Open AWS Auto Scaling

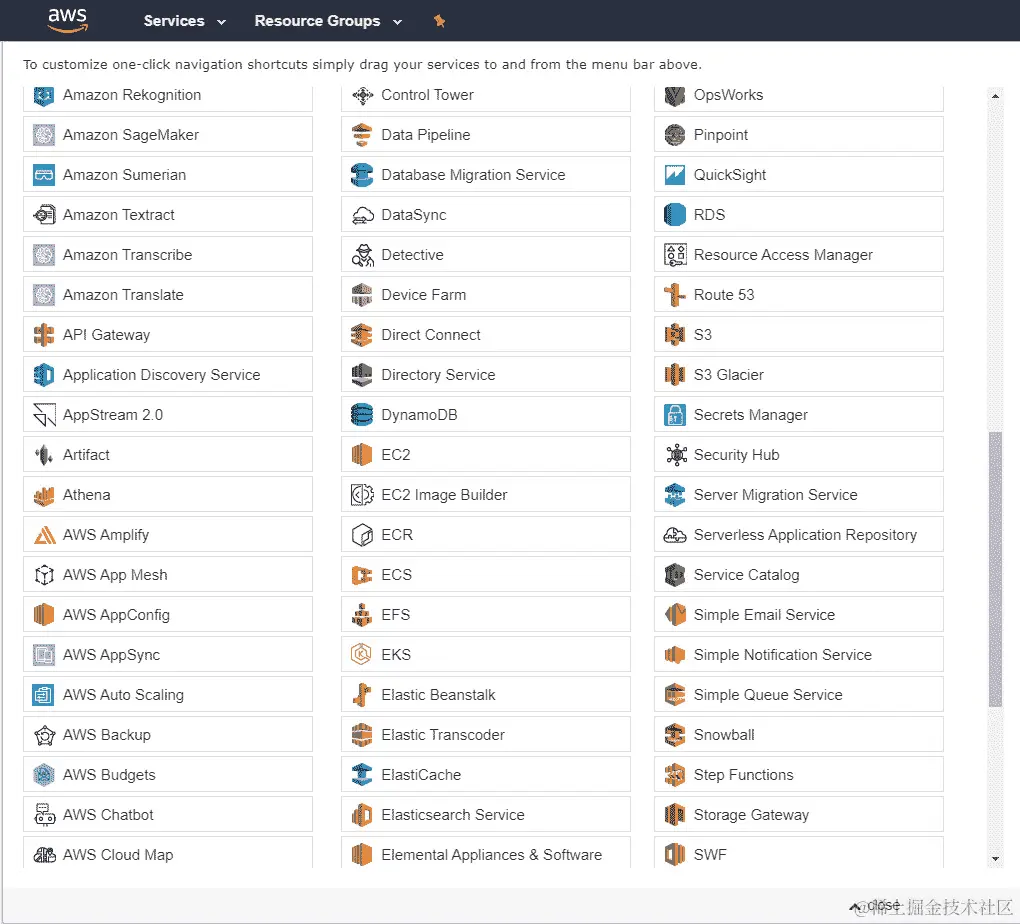click(x=168, y=695)
